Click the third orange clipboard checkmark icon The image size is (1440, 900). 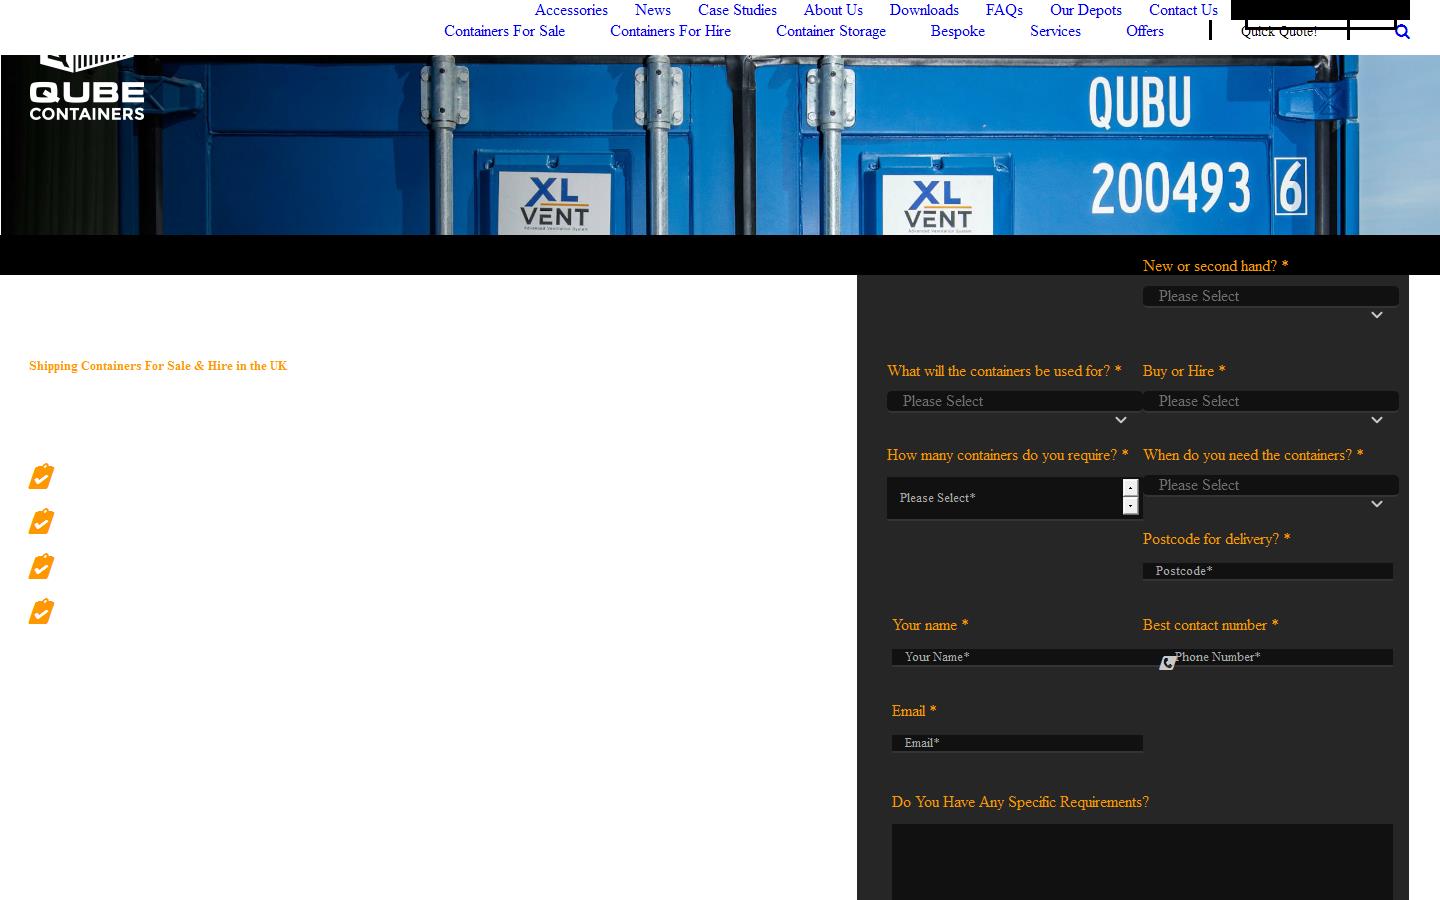click(x=40, y=566)
